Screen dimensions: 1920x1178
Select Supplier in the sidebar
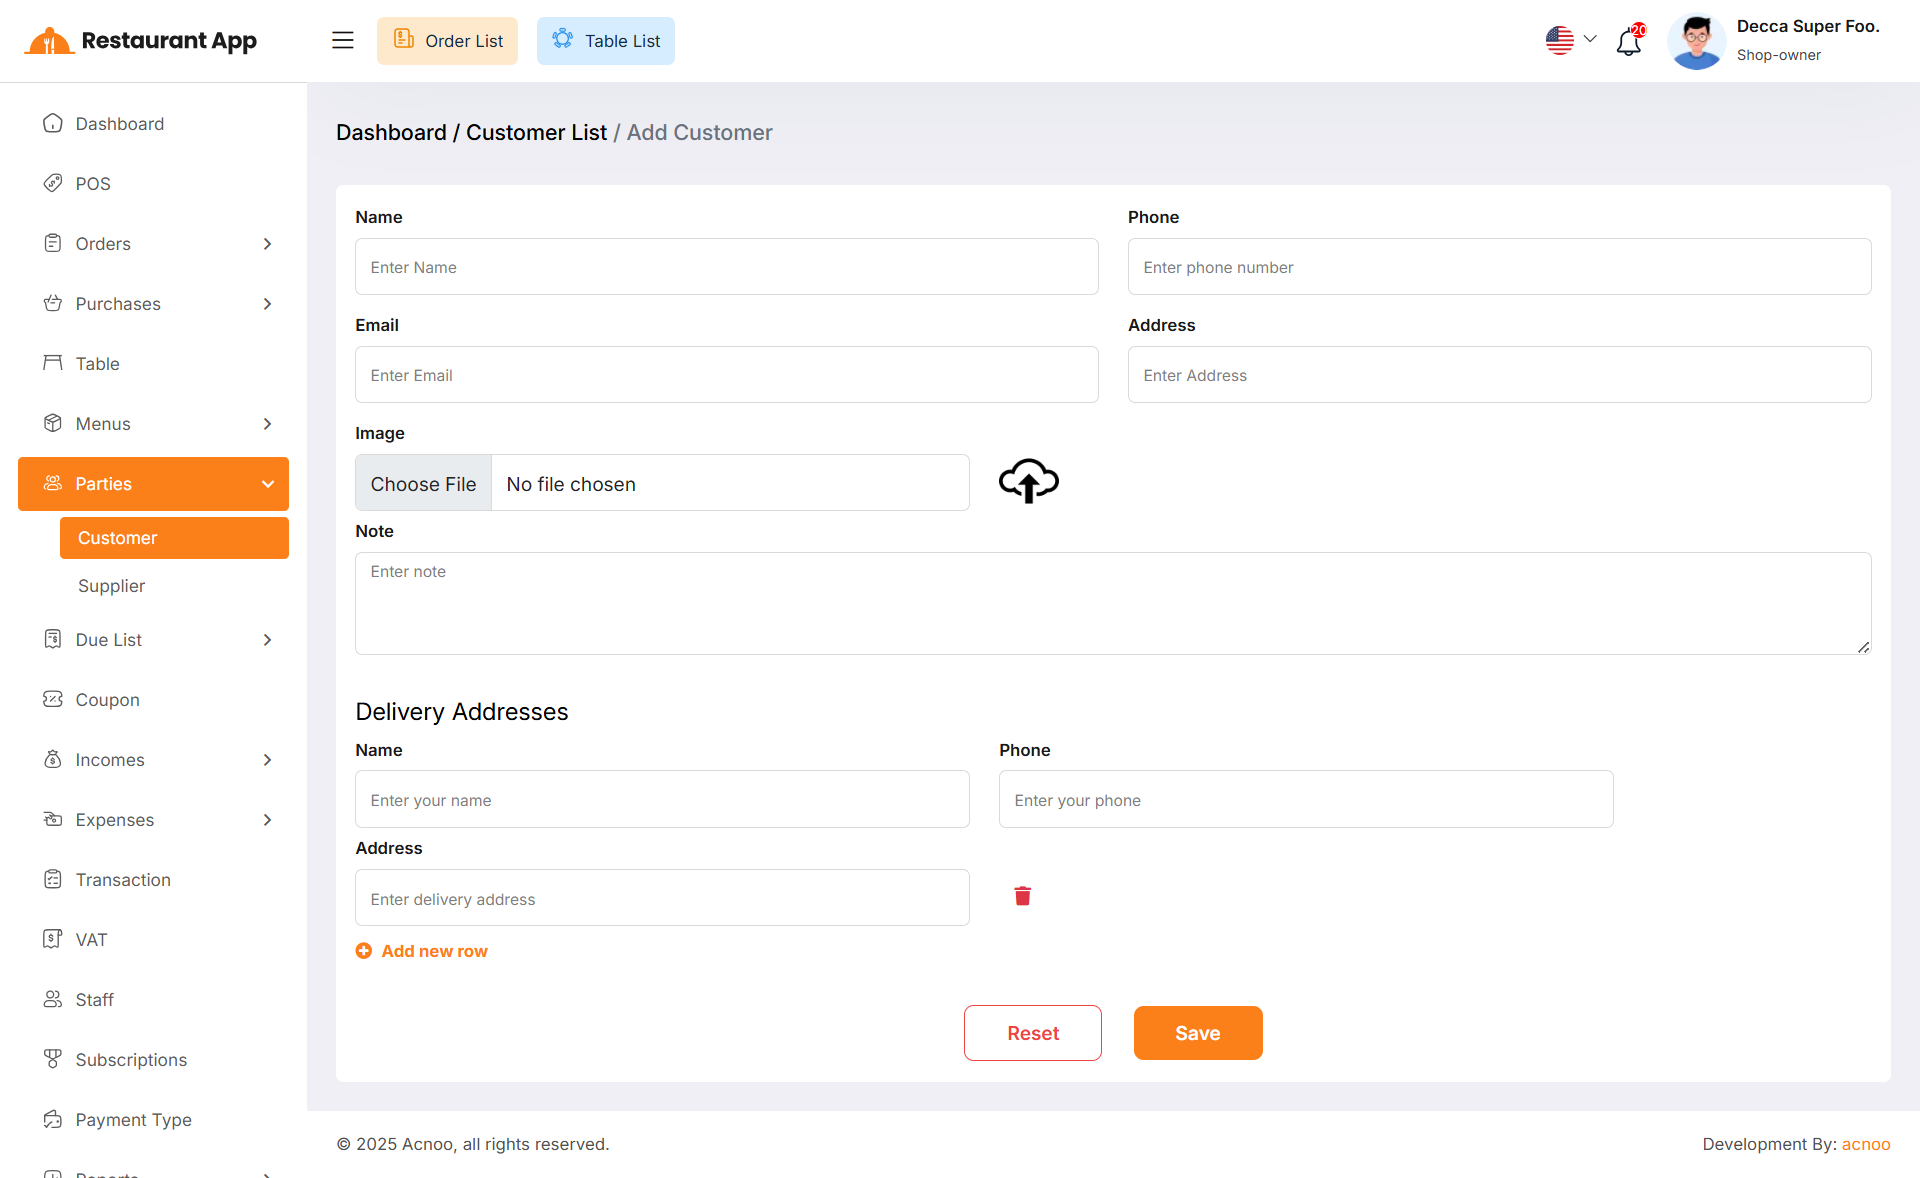tap(112, 586)
